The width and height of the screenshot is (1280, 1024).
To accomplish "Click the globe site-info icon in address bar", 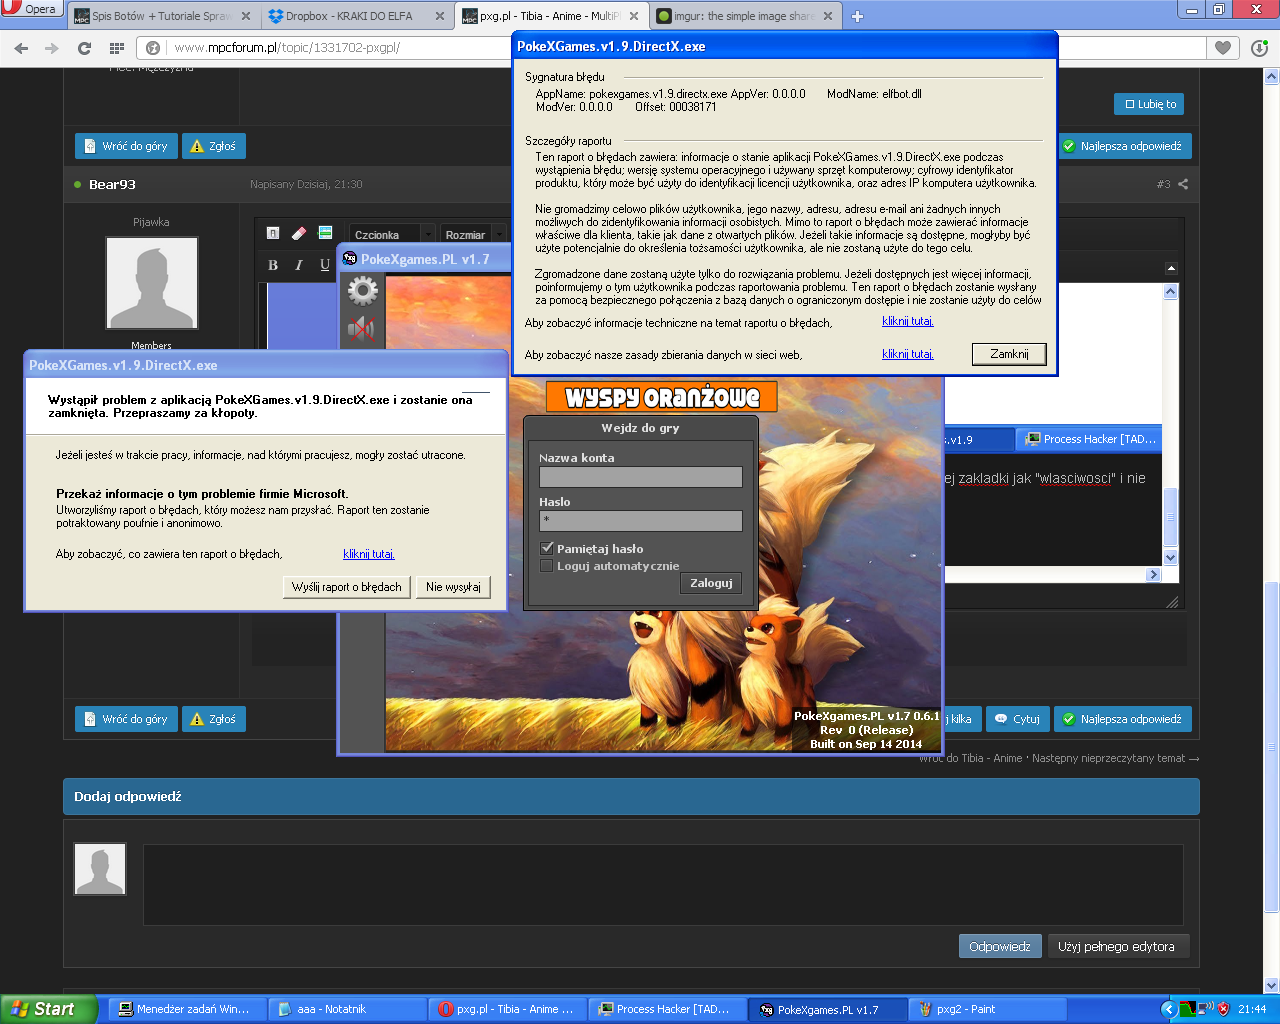I will pos(153,48).
